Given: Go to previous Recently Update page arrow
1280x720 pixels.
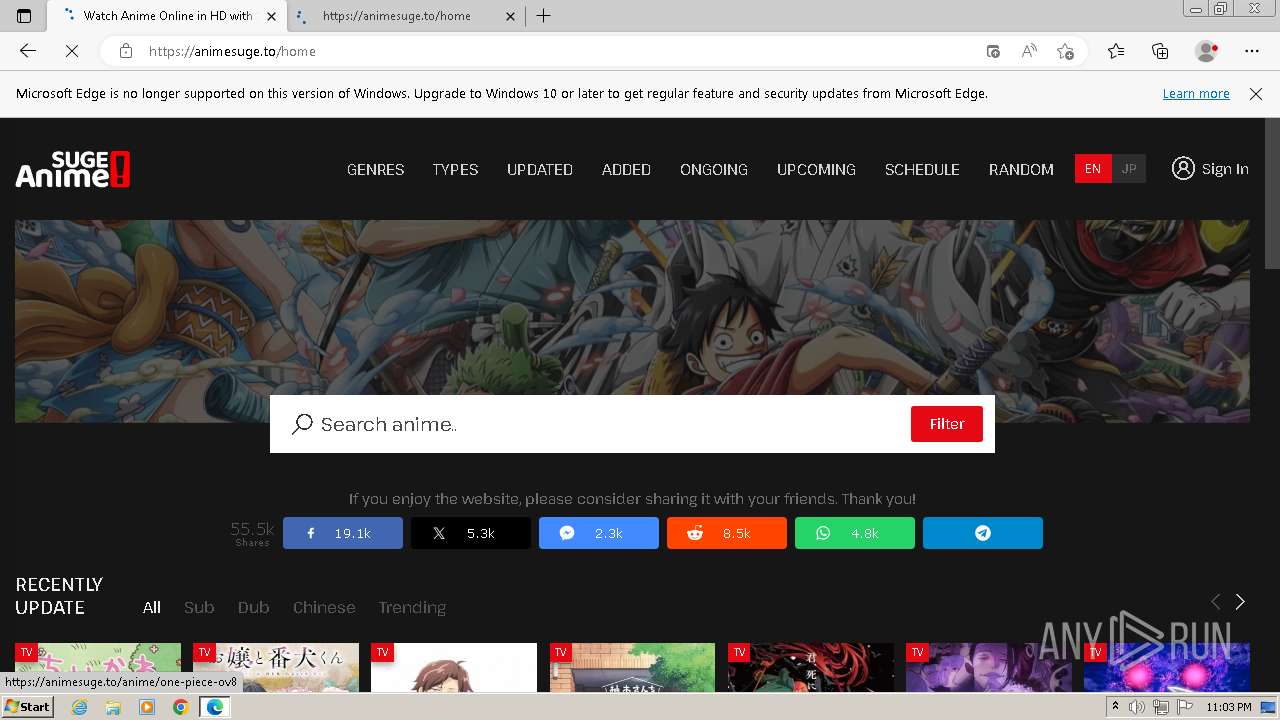Looking at the screenshot, I should point(1216,601).
